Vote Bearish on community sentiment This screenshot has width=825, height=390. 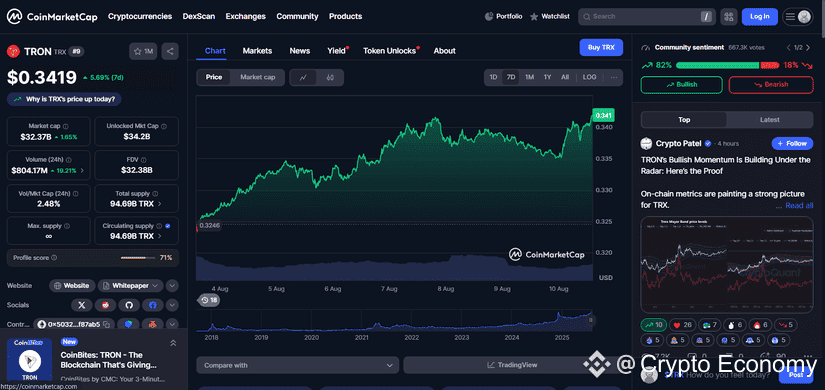click(x=771, y=85)
